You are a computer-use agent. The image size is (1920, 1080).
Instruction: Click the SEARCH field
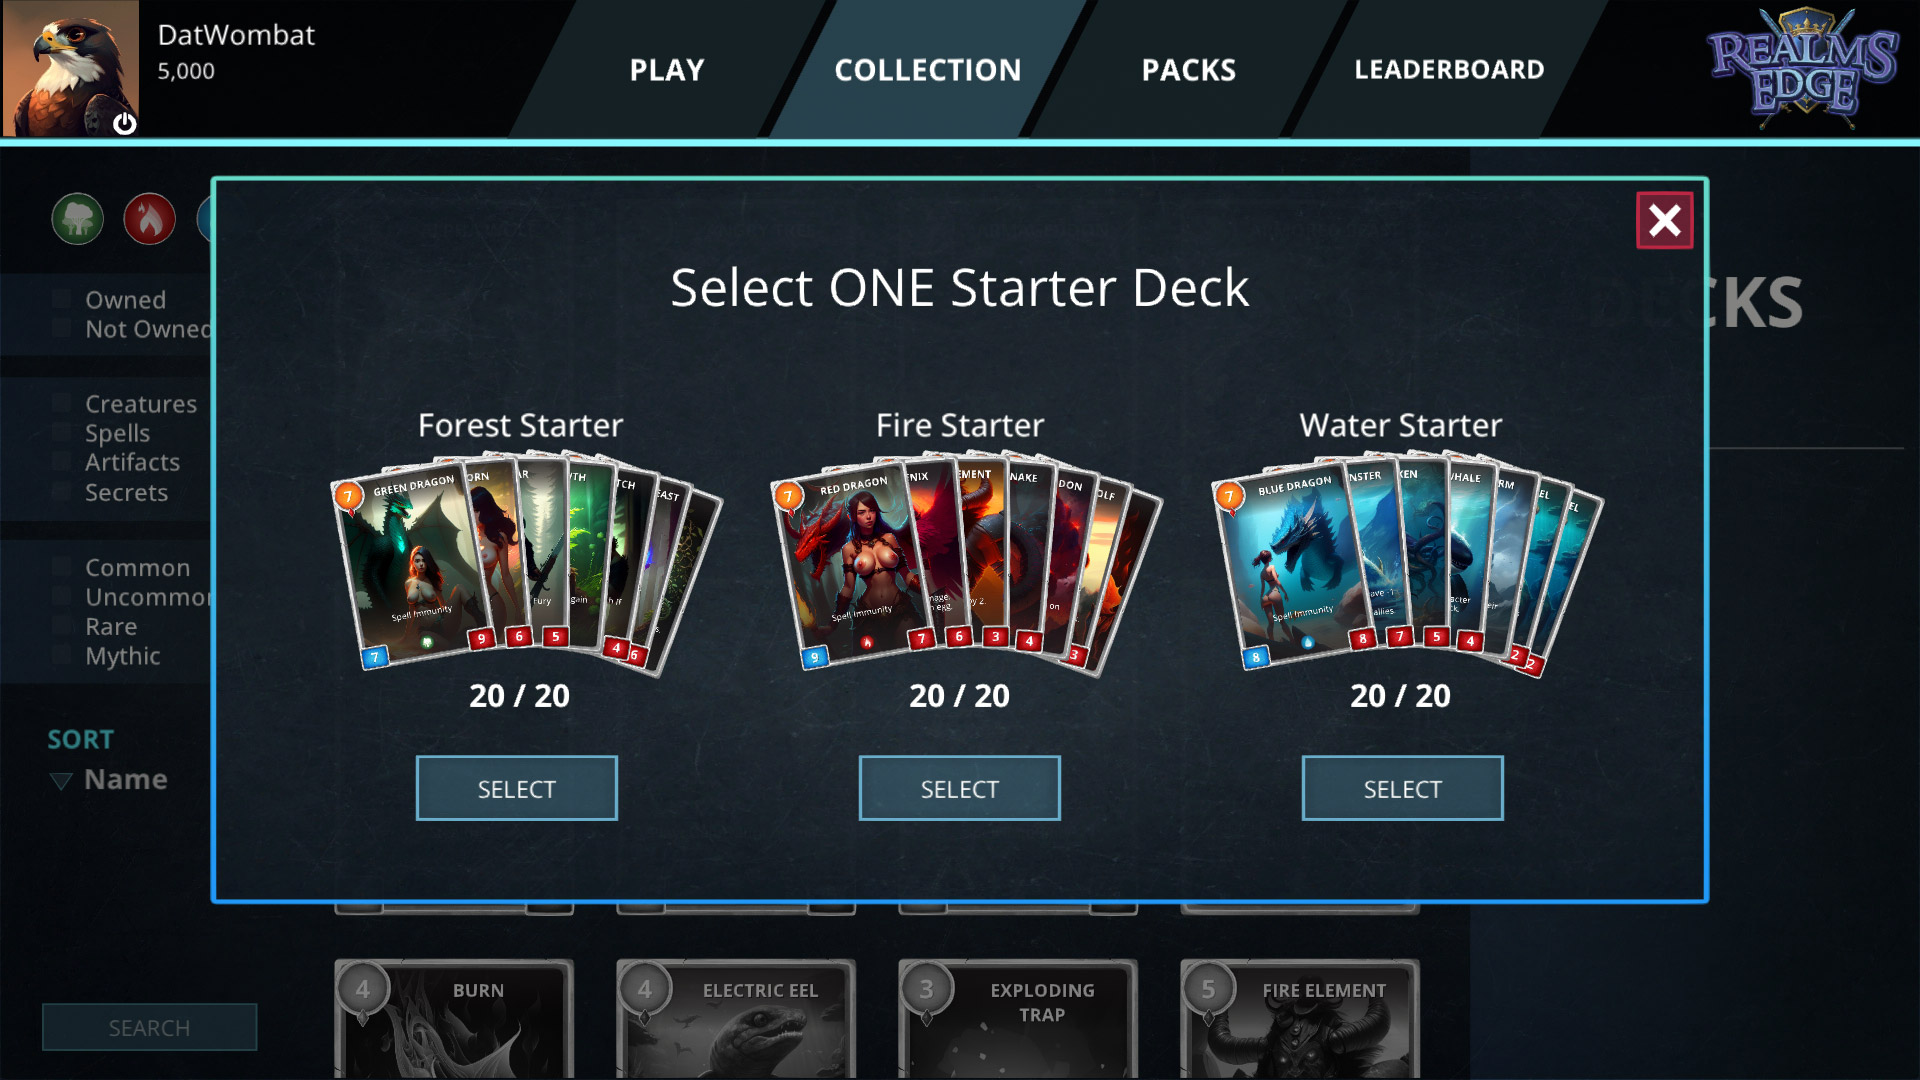[149, 1028]
